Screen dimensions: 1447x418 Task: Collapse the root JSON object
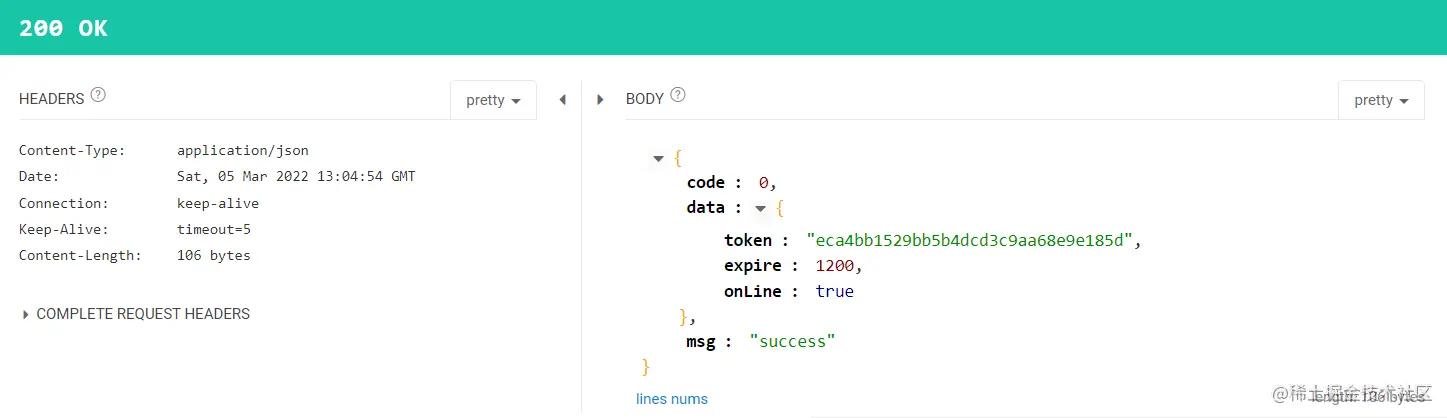[658, 158]
